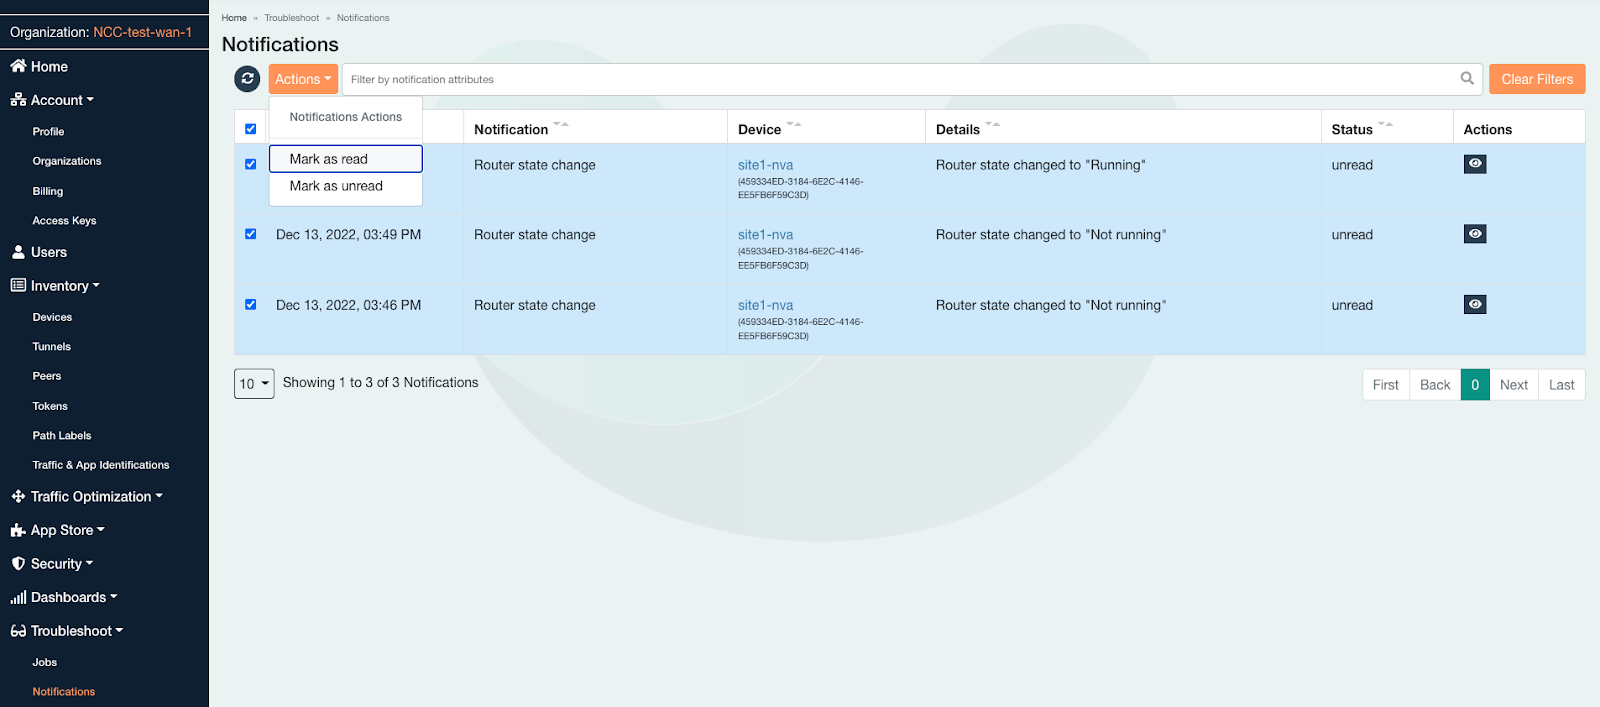Click the refresh notifications icon
The width and height of the screenshot is (1600, 707).
pyautogui.click(x=247, y=79)
